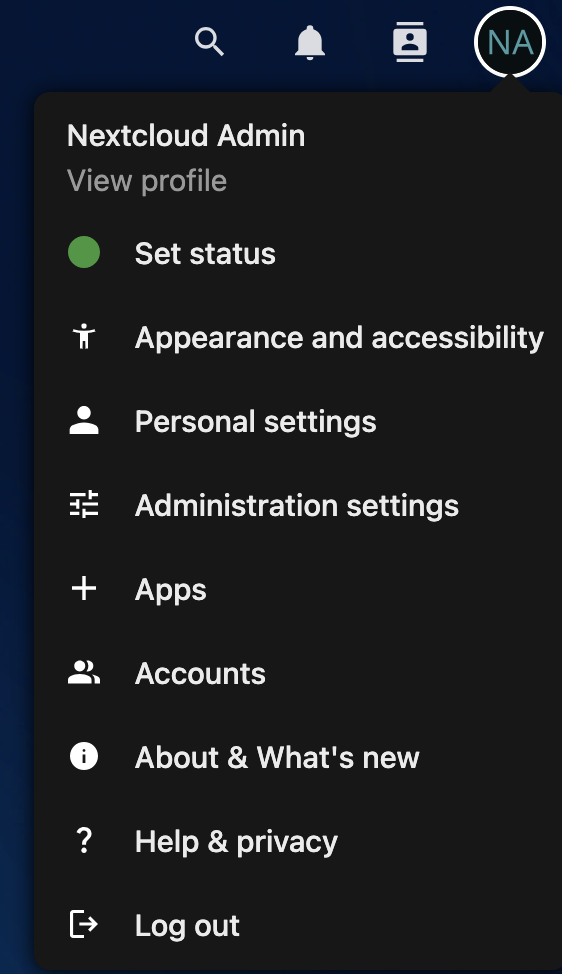Click the info circle icon

[84, 757]
